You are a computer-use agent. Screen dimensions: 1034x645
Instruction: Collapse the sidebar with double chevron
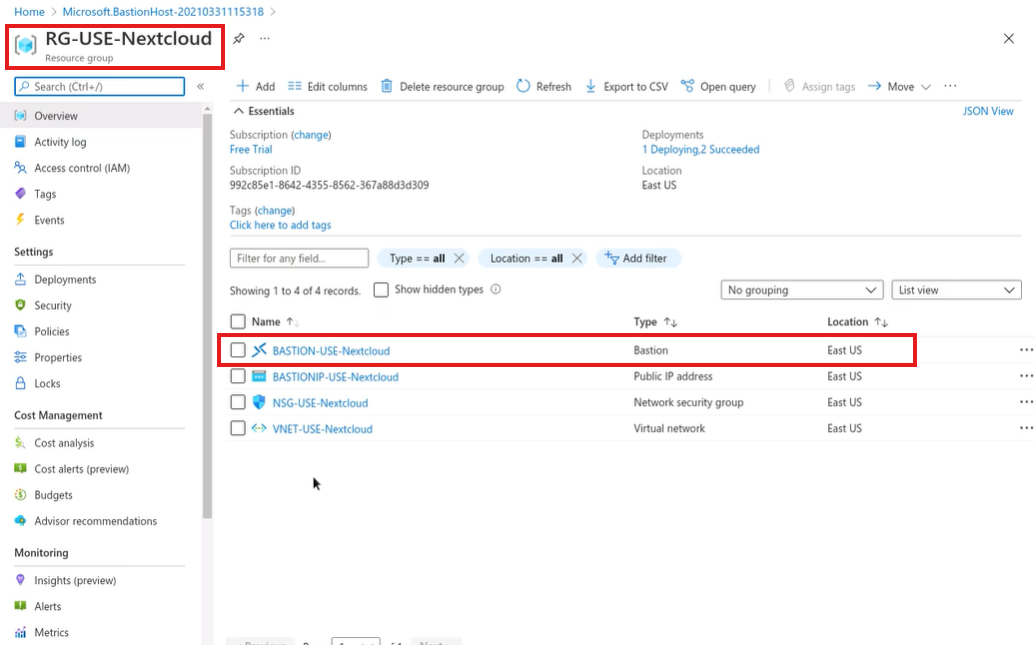(x=200, y=86)
